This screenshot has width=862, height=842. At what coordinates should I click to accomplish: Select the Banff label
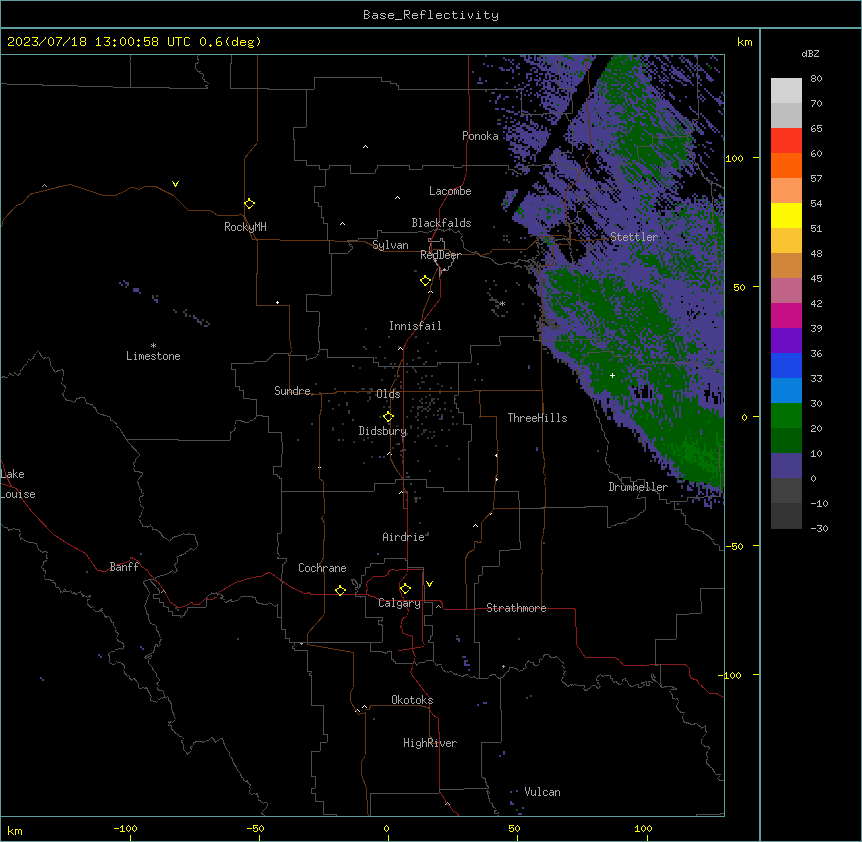pos(124,567)
